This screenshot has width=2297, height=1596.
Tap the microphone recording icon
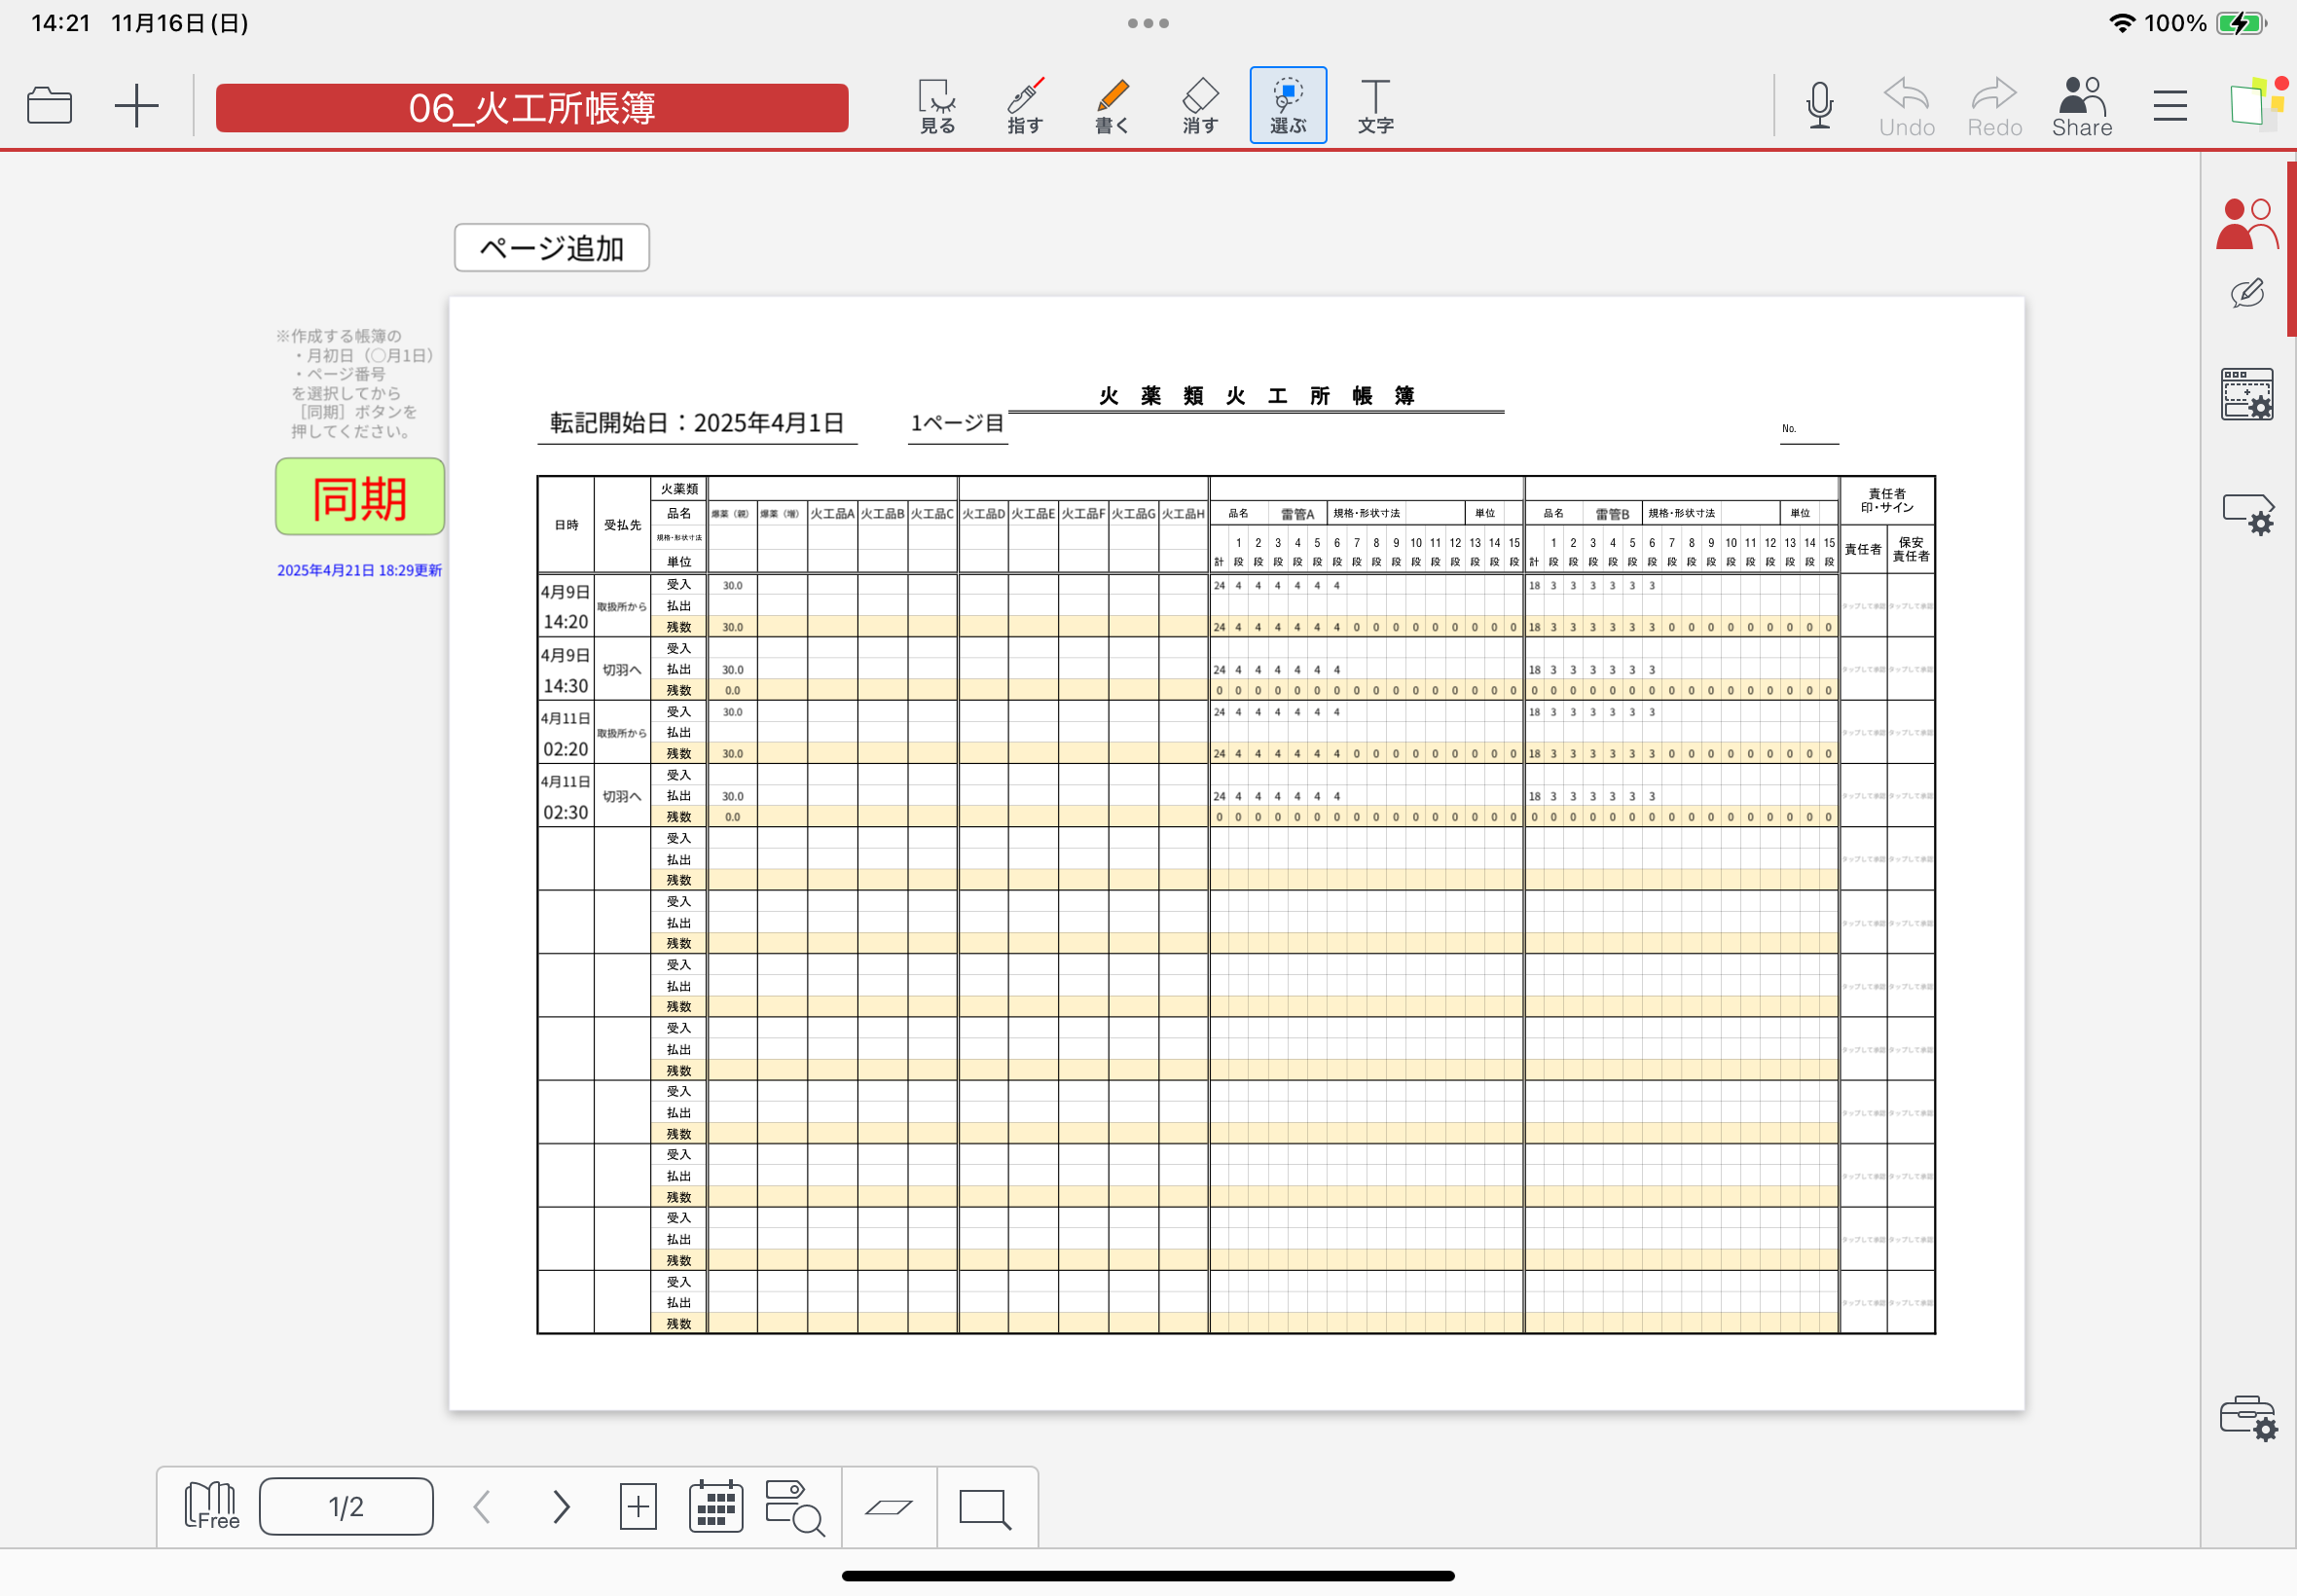(1819, 105)
